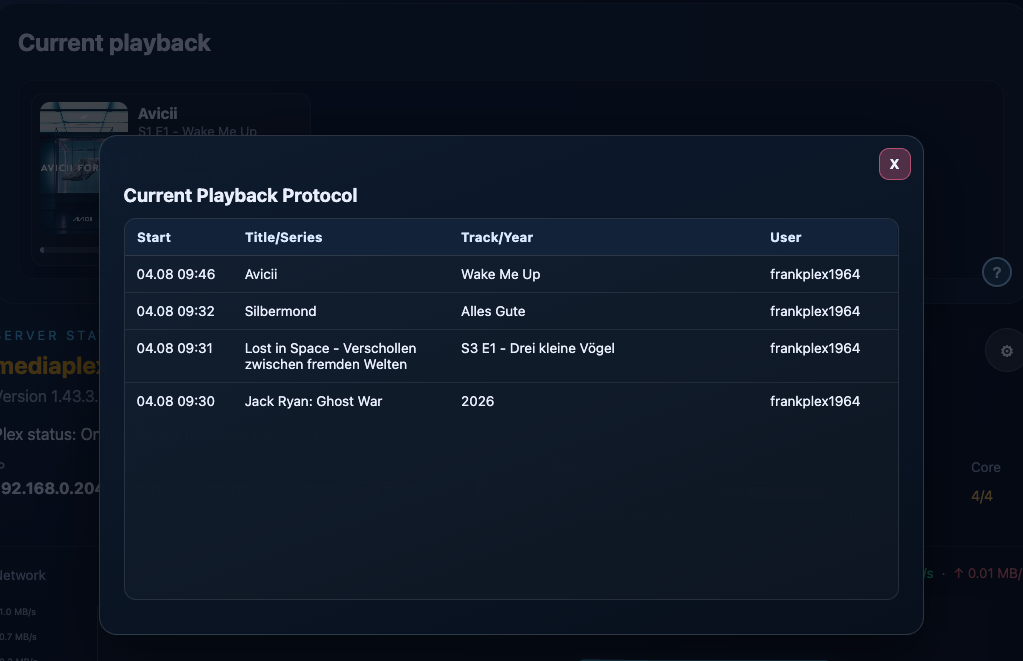Screen dimensions: 1023x661
Task: Select the 04.08 09:31 start time
Action: (175, 348)
